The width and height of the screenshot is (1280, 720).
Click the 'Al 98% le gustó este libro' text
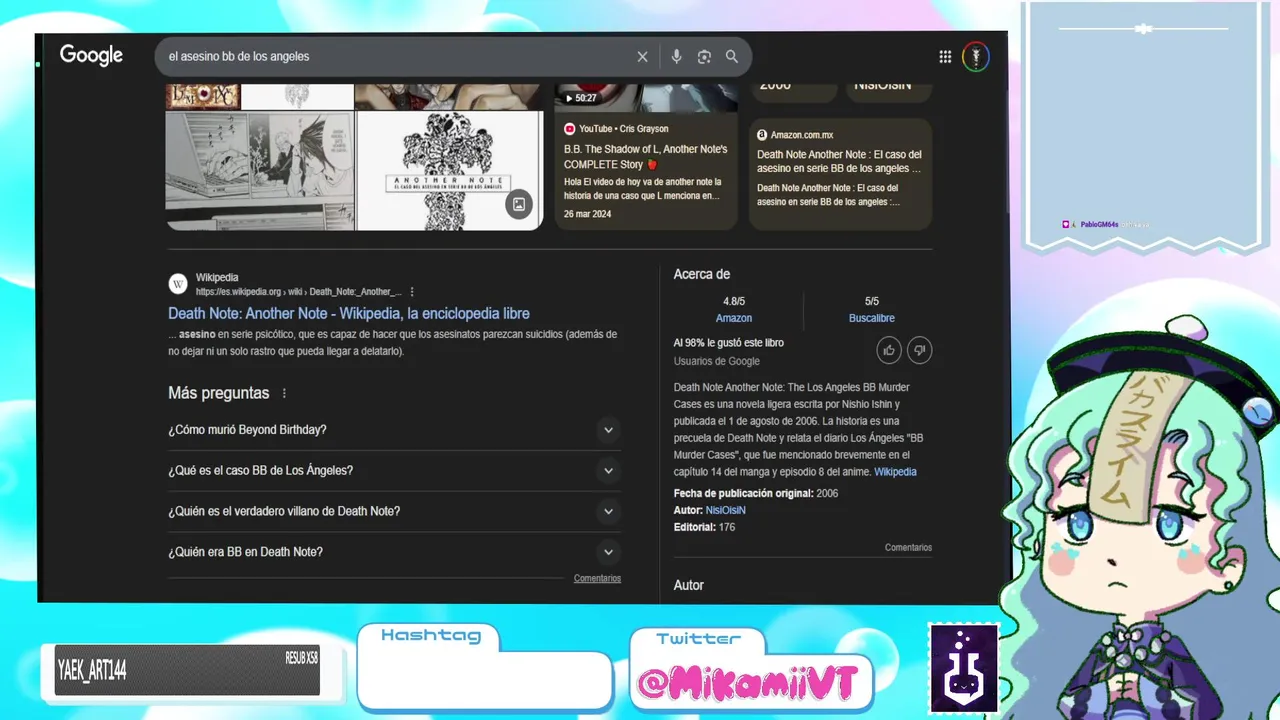[x=729, y=343]
